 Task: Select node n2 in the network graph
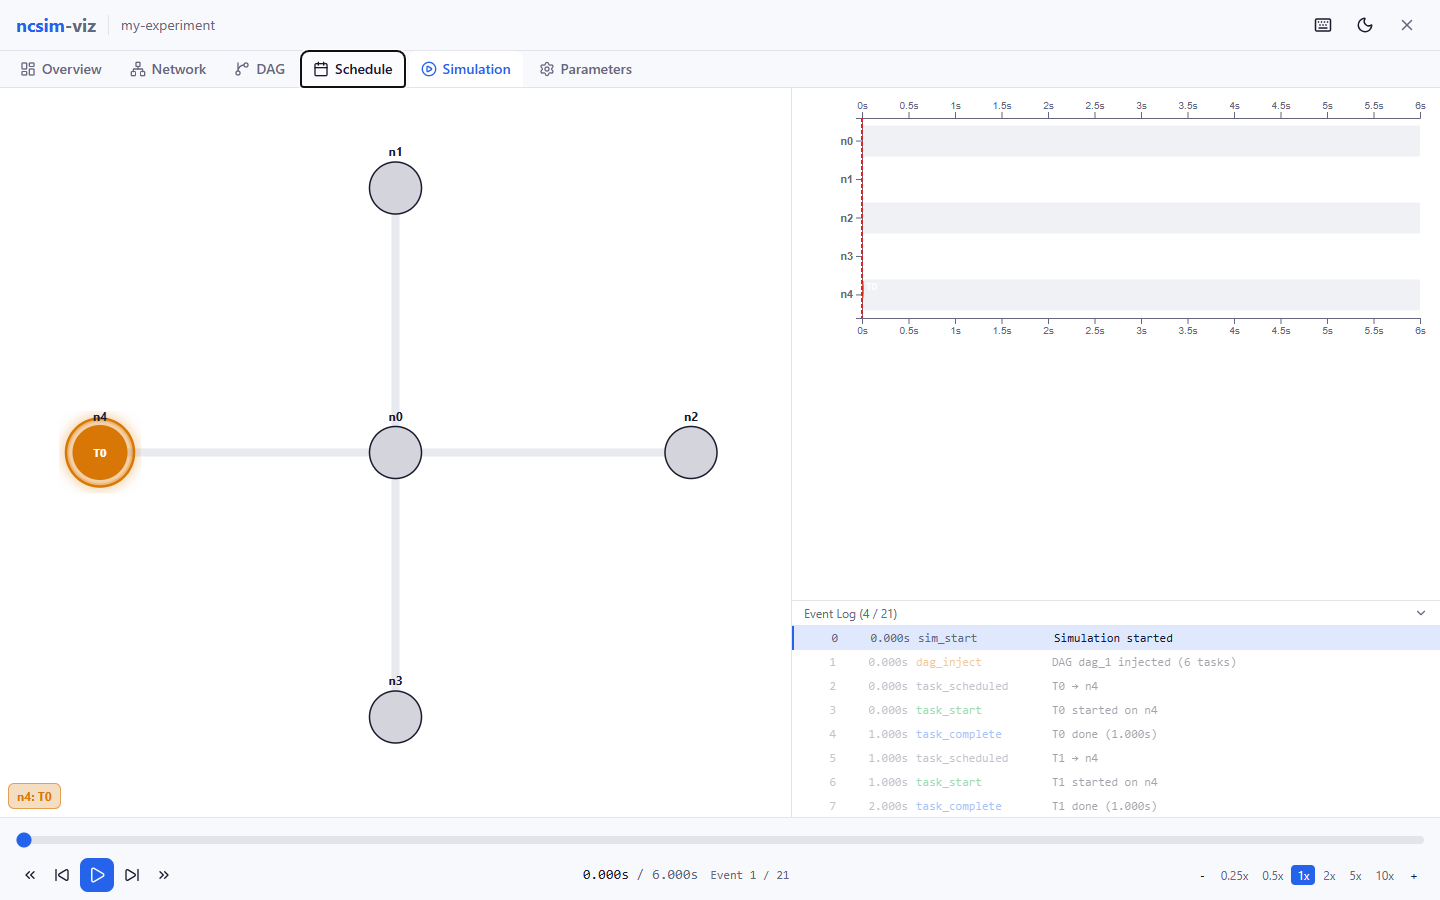click(691, 453)
